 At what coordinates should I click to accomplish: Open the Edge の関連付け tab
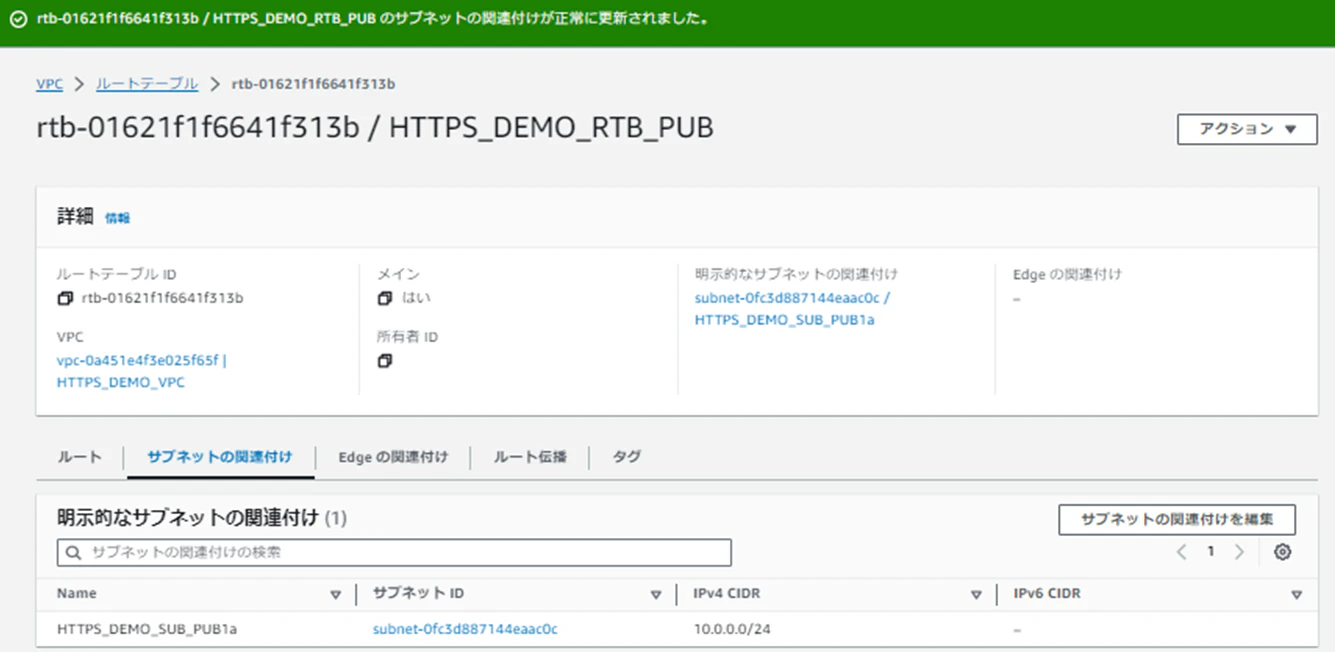pyautogui.click(x=393, y=457)
